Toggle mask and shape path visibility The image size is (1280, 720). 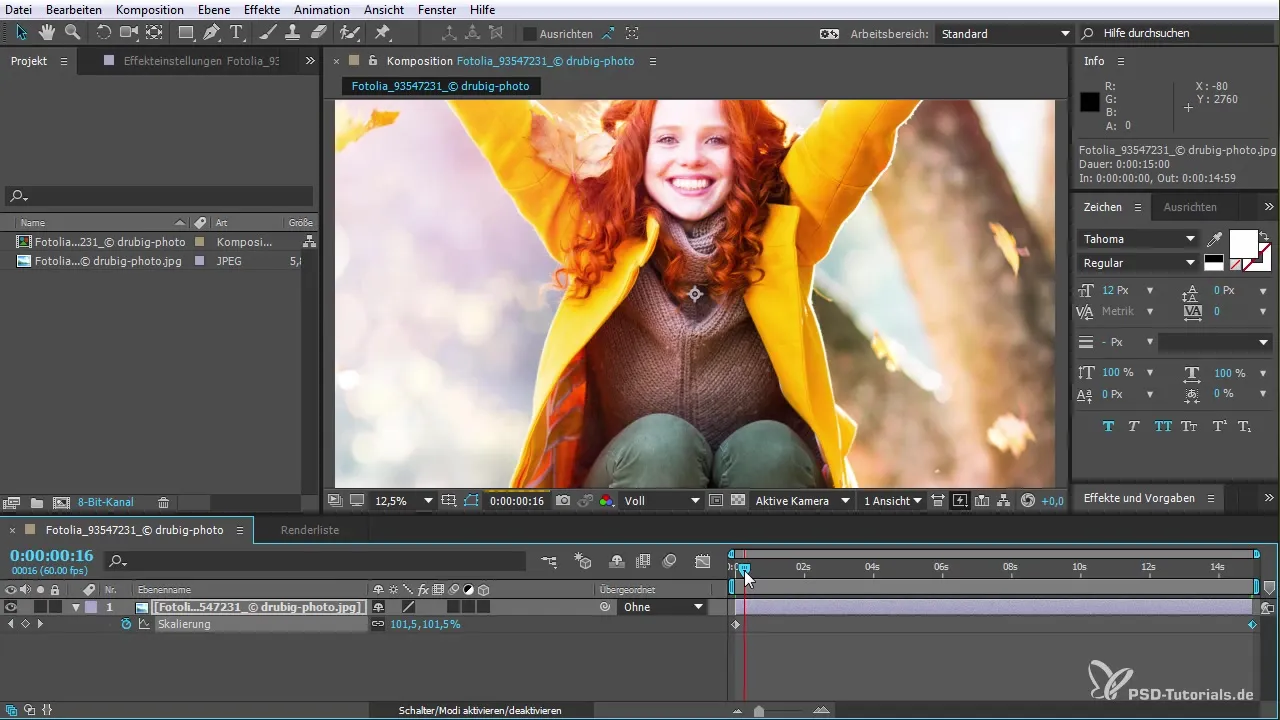[x=471, y=501]
